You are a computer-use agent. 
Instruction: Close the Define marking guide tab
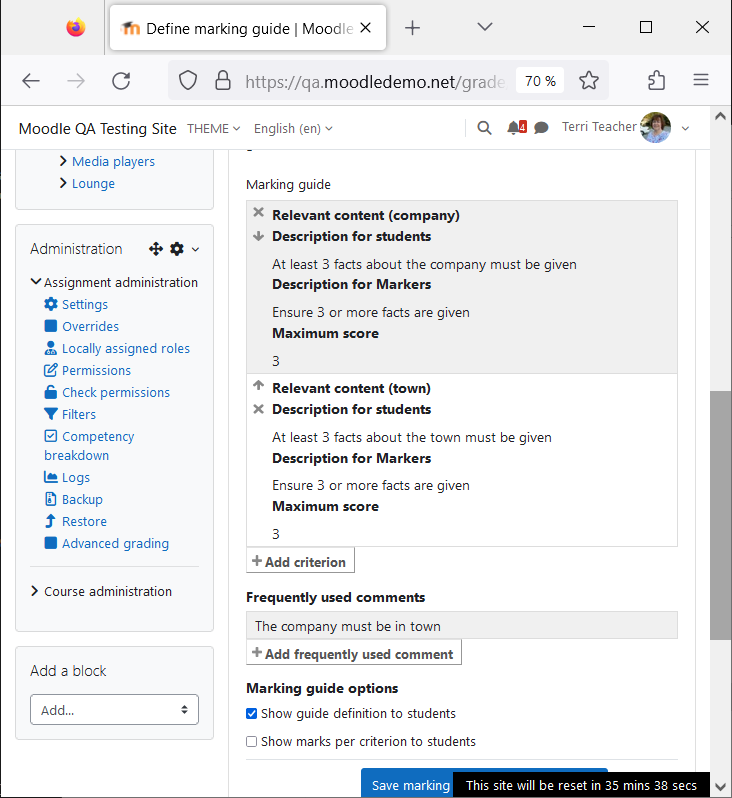coord(365,28)
